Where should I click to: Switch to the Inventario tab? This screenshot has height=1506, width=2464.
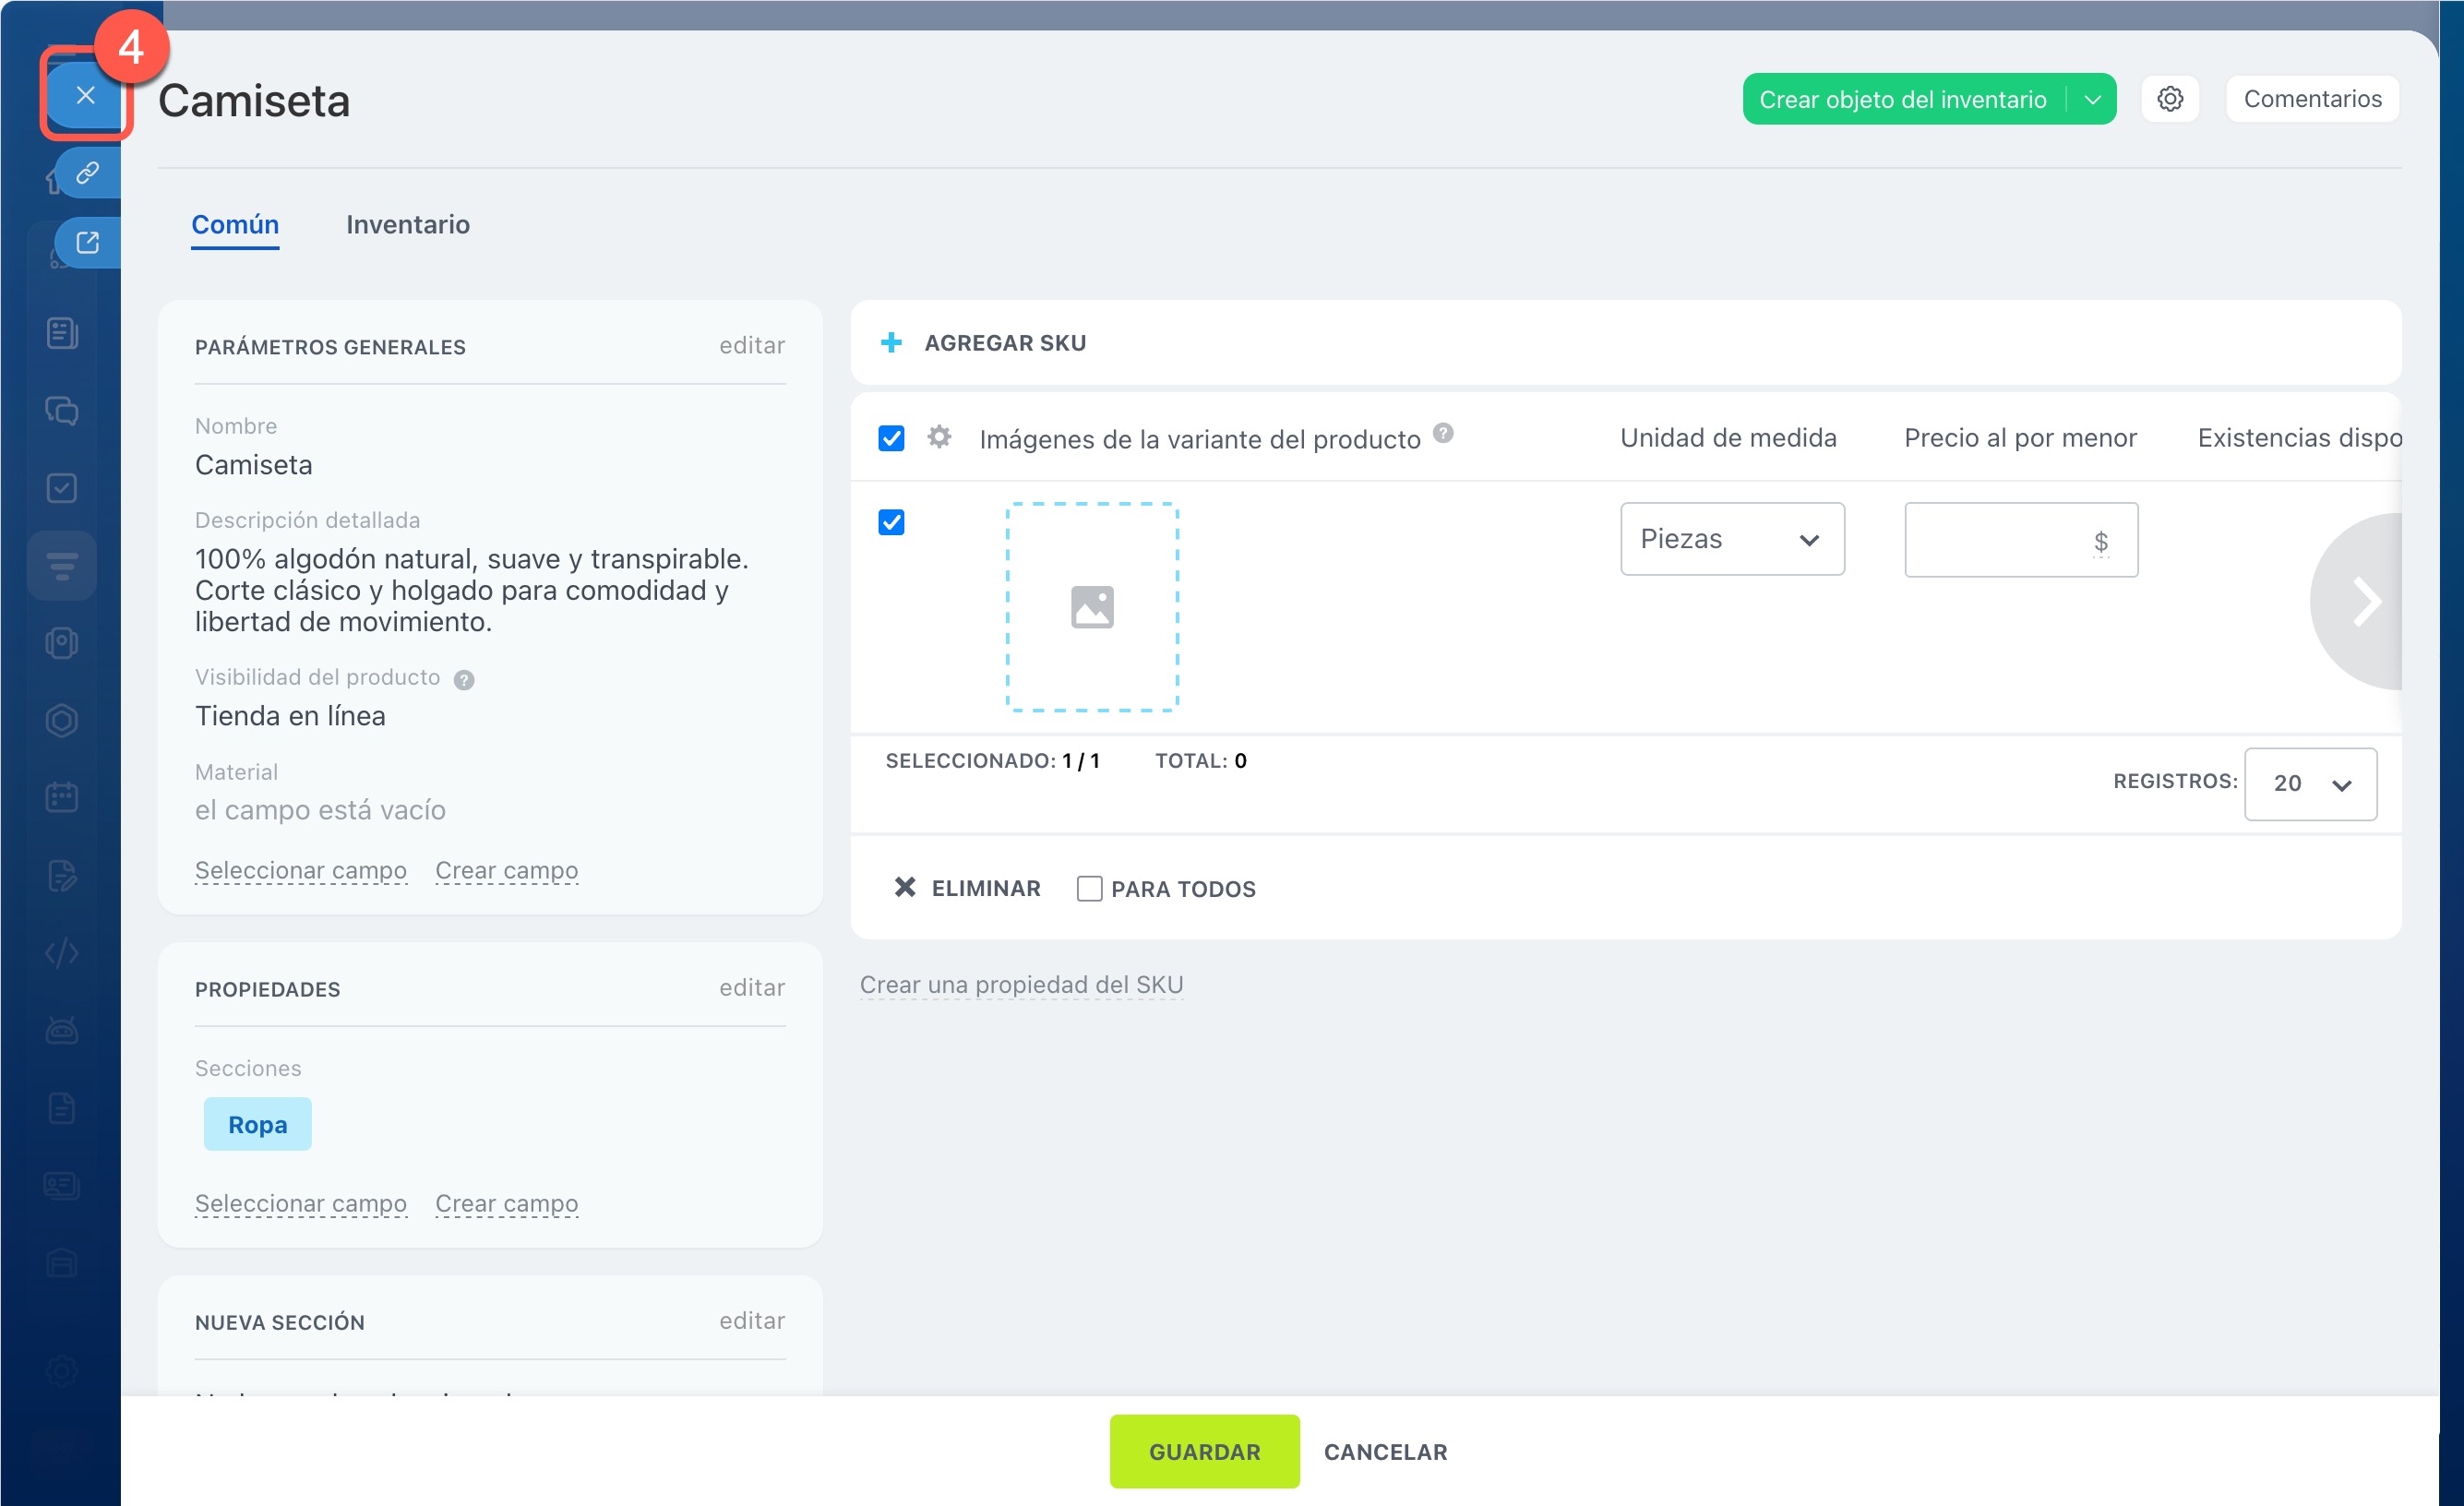tap(408, 224)
